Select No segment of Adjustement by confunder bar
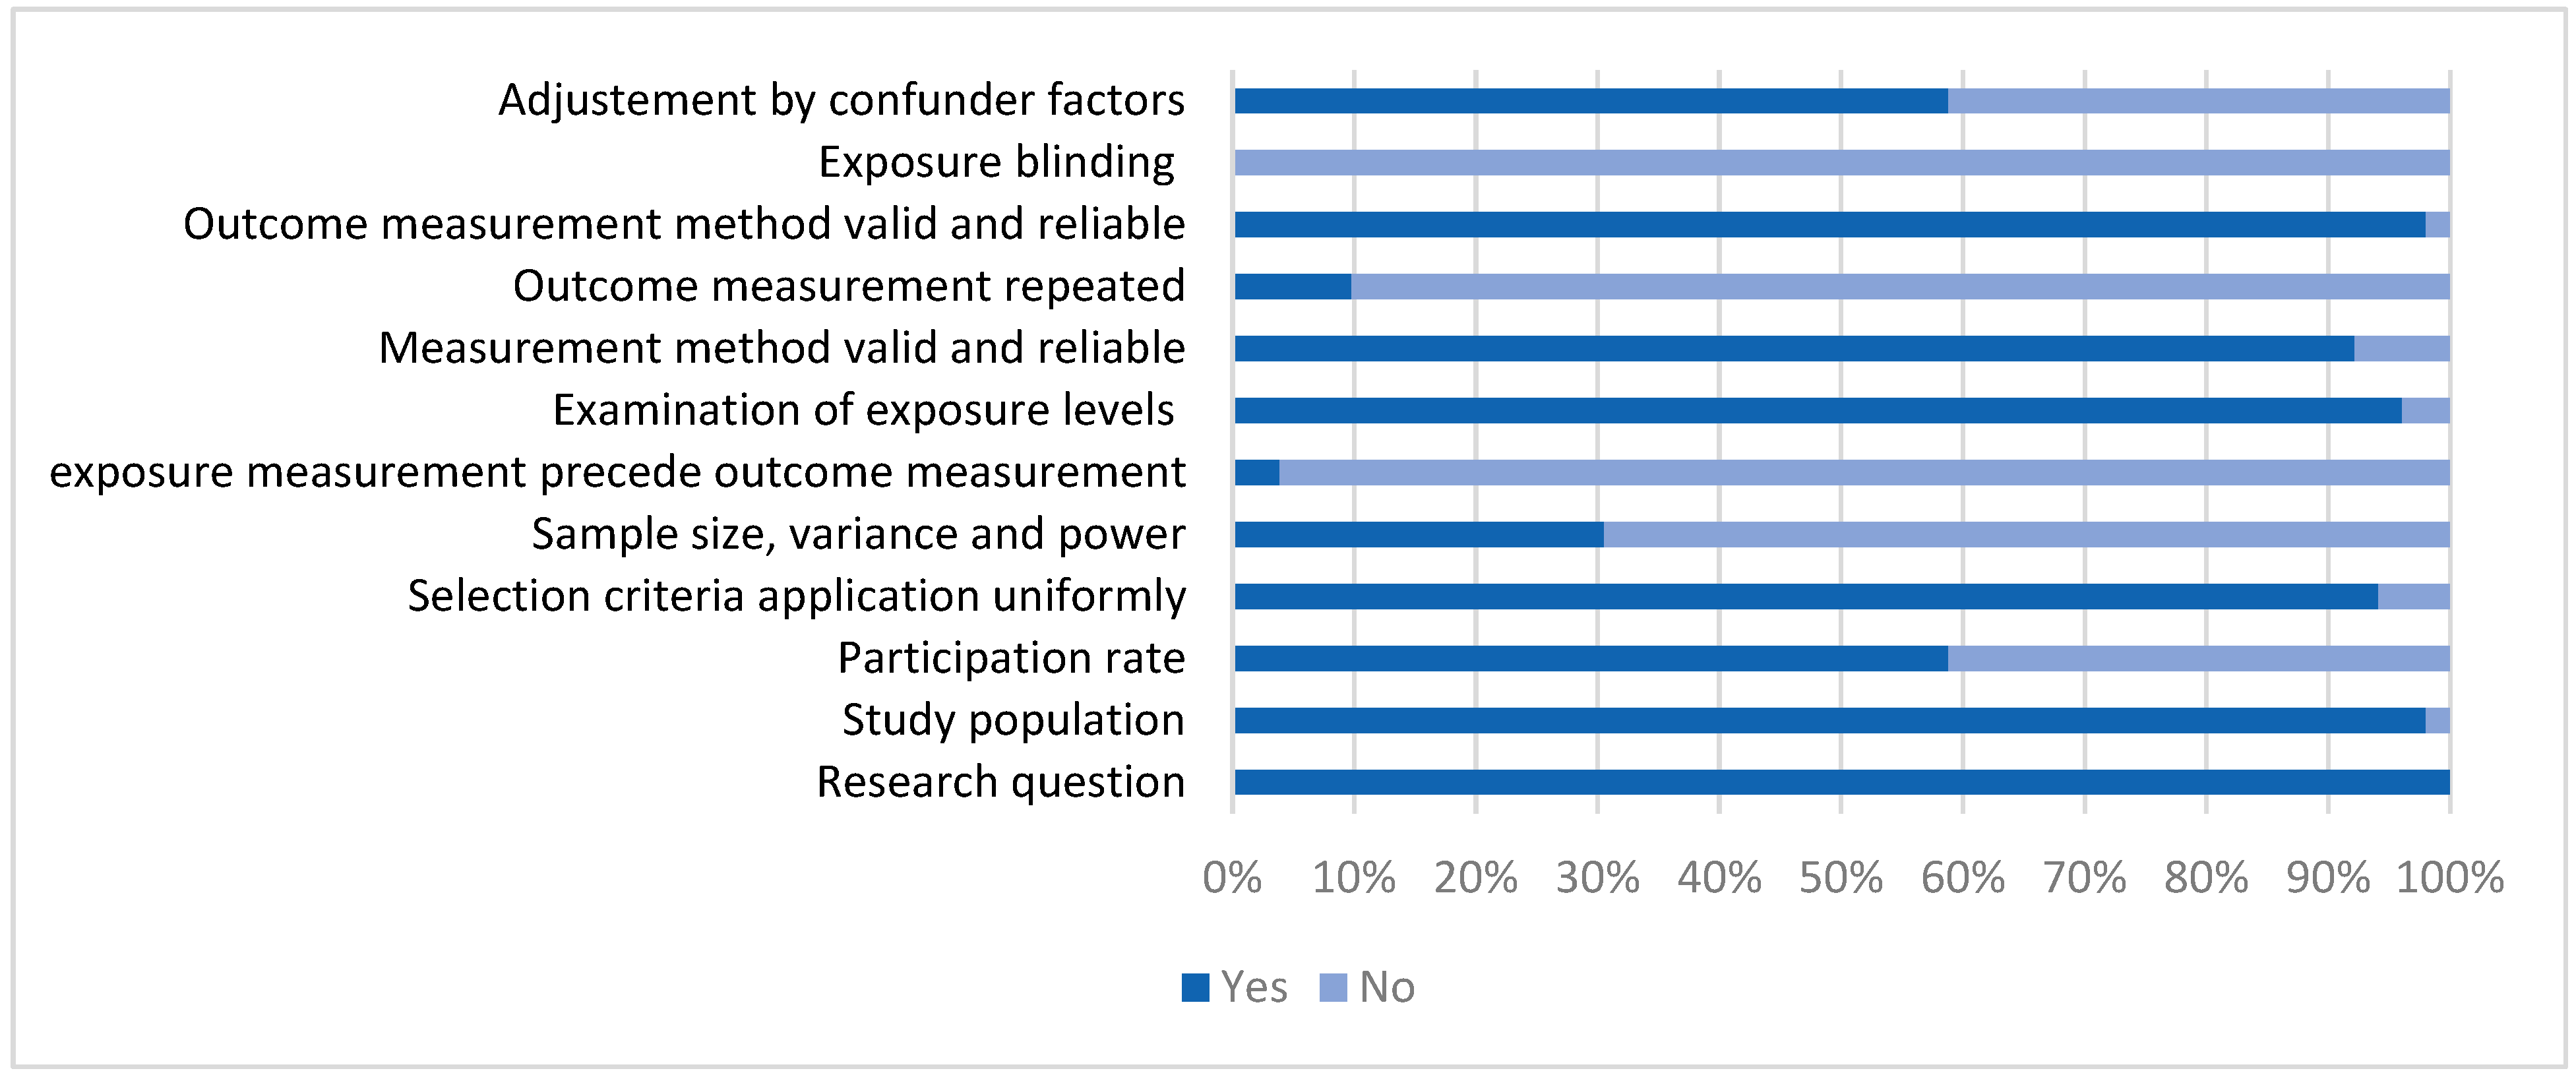 click(2198, 100)
